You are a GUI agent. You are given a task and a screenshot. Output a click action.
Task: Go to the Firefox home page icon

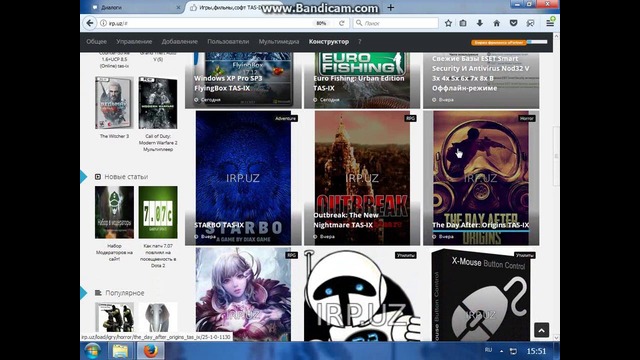tap(496, 23)
